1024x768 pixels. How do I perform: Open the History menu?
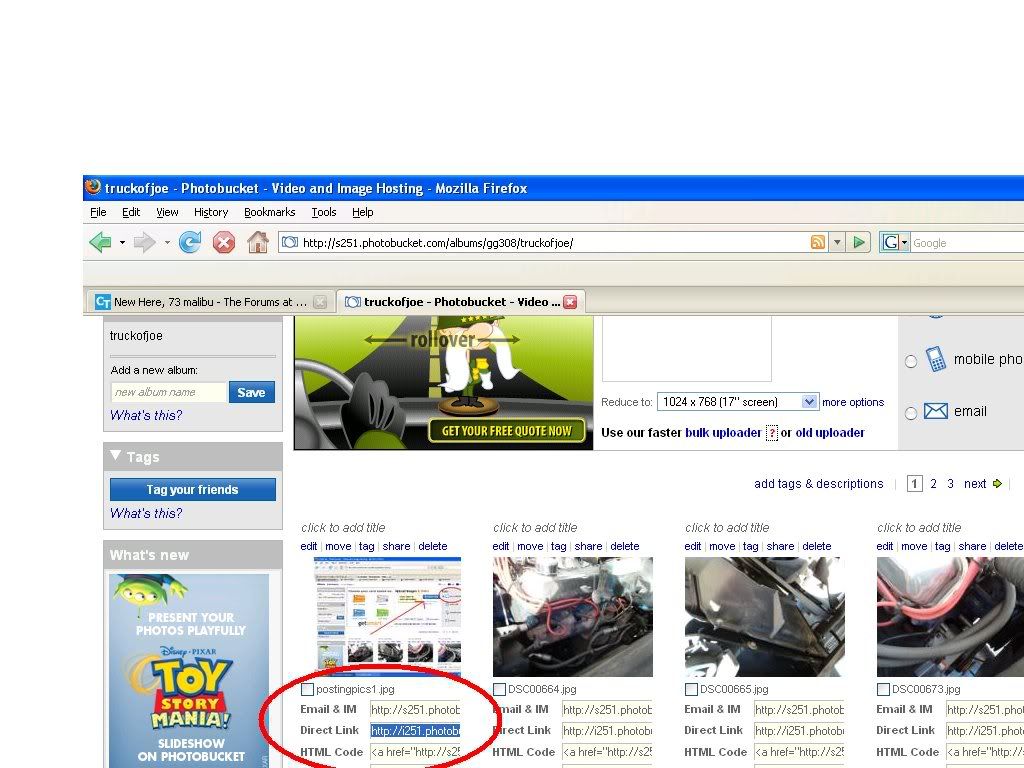pyautogui.click(x=211, y=212)
